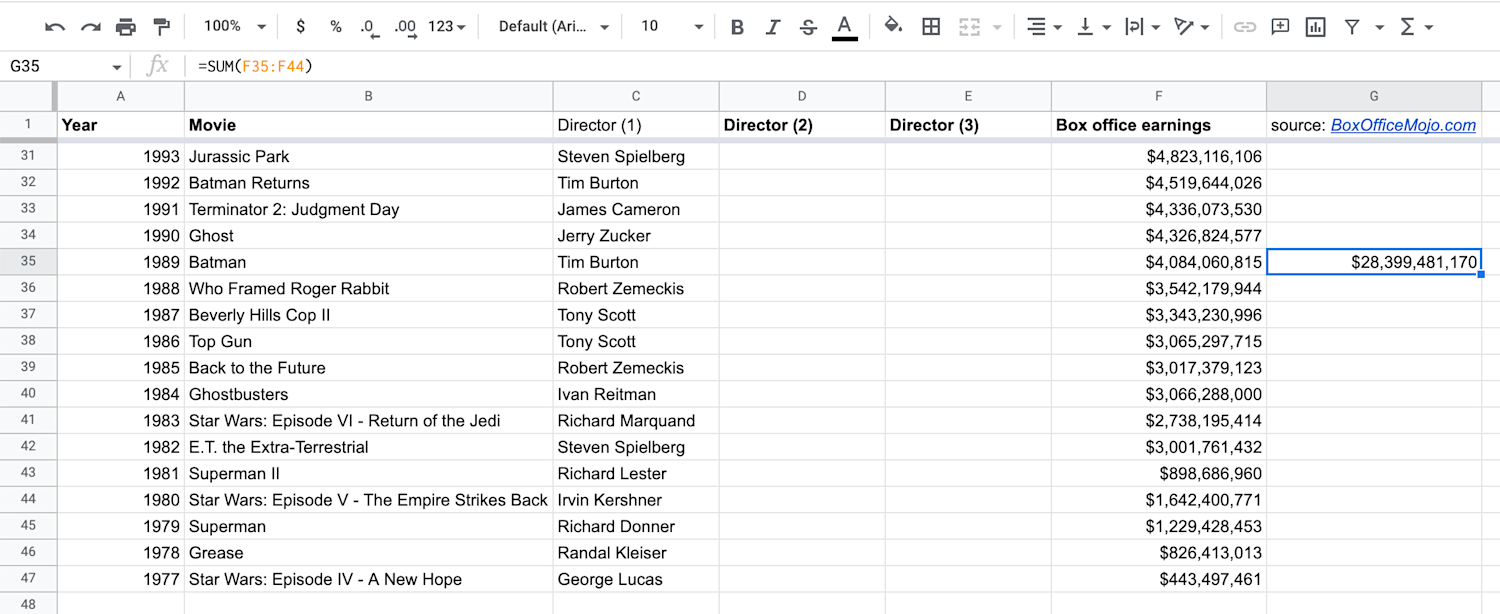The width and height of the screenshot is (1500, 614).
Task: Click the Name Box showing G35
Action: tap(56, 67)
